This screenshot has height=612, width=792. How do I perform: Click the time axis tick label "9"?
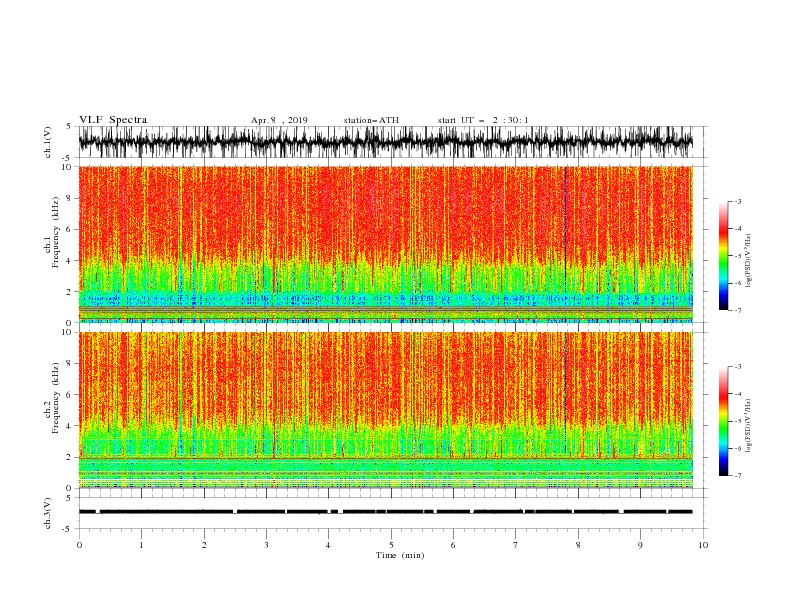click(640, 545)
